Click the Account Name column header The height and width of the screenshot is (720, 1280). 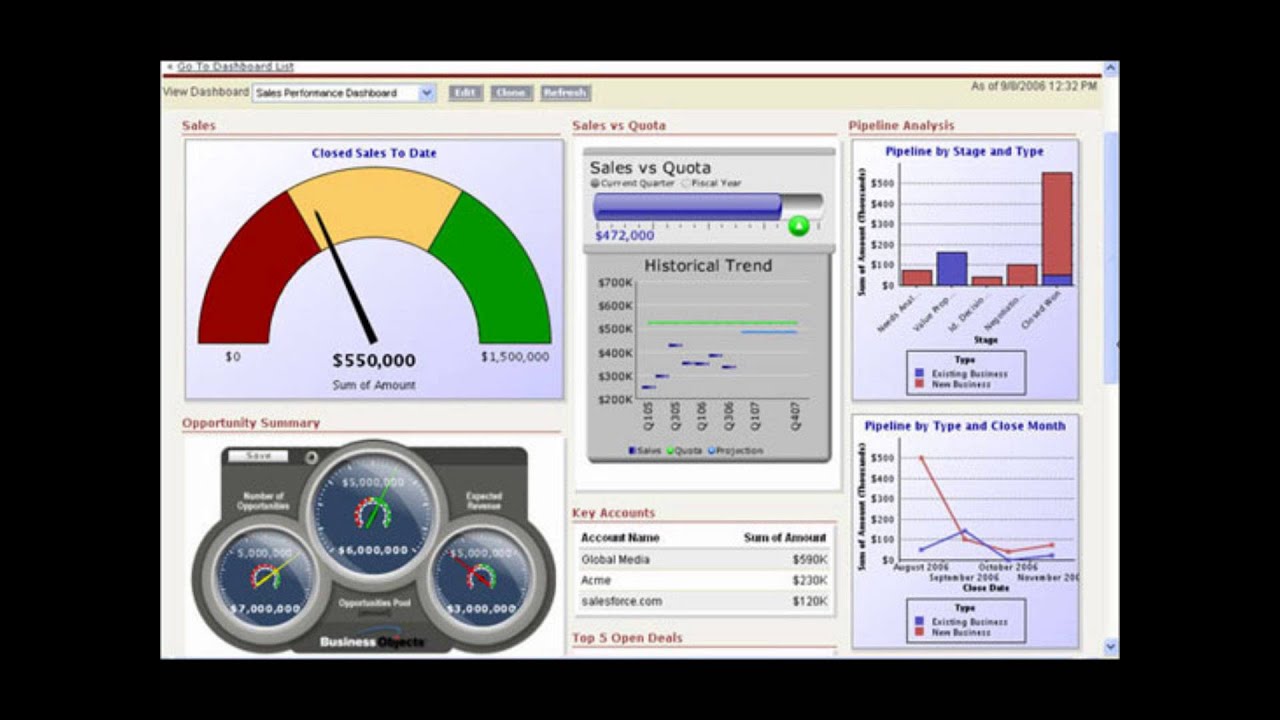click(x=620, y=538)
